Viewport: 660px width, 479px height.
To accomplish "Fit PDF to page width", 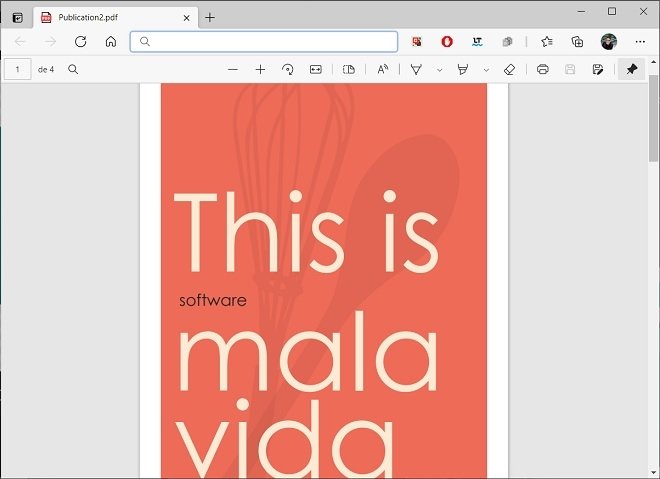I will (316, 69).
